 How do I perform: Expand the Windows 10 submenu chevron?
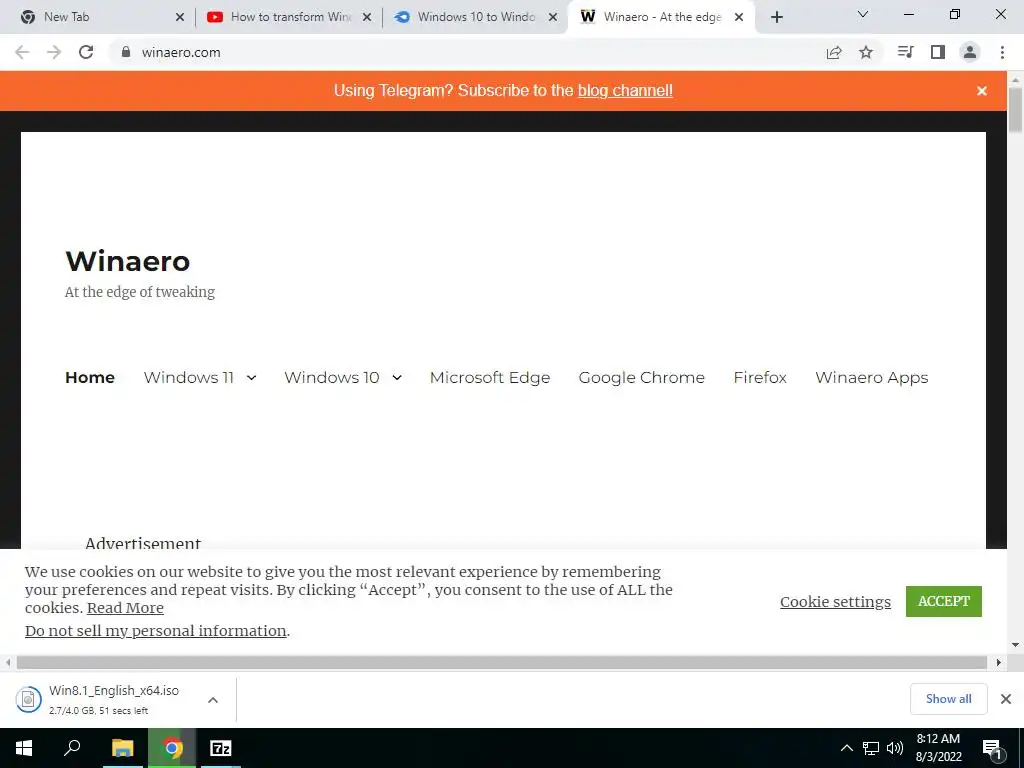click(397, 377)
